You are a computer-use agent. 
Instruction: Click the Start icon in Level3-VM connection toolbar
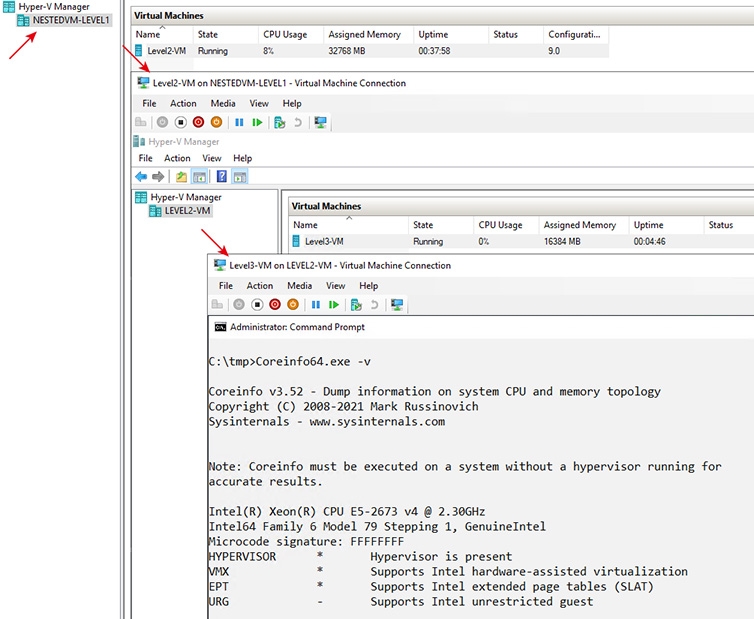pos(239,304)
